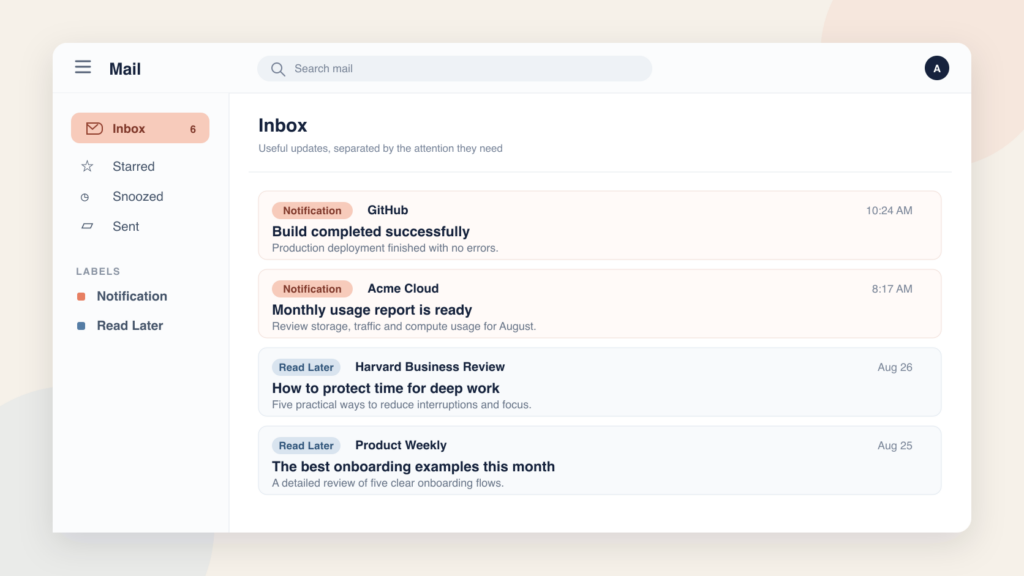This screenshot has height=576, width=1024.
Task: Open the hamburger menu icon
Action: click(x=83, y=67)
